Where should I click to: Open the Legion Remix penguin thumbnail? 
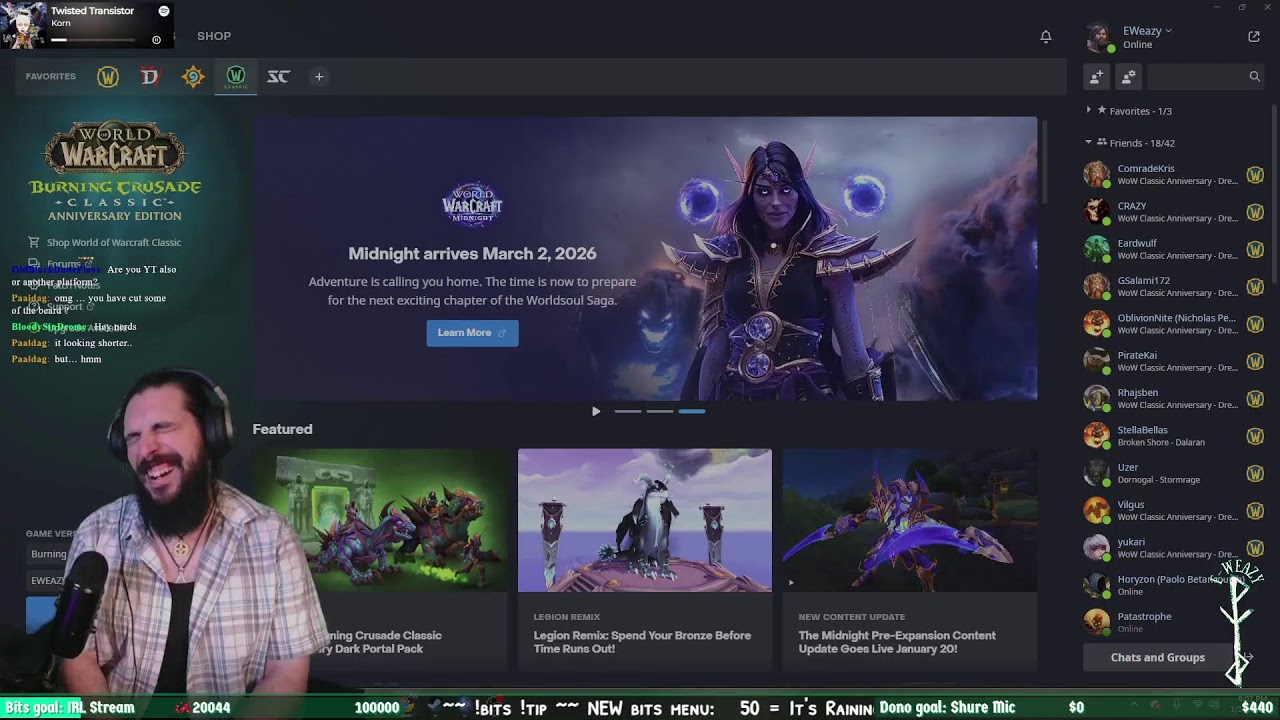(645, 520)
